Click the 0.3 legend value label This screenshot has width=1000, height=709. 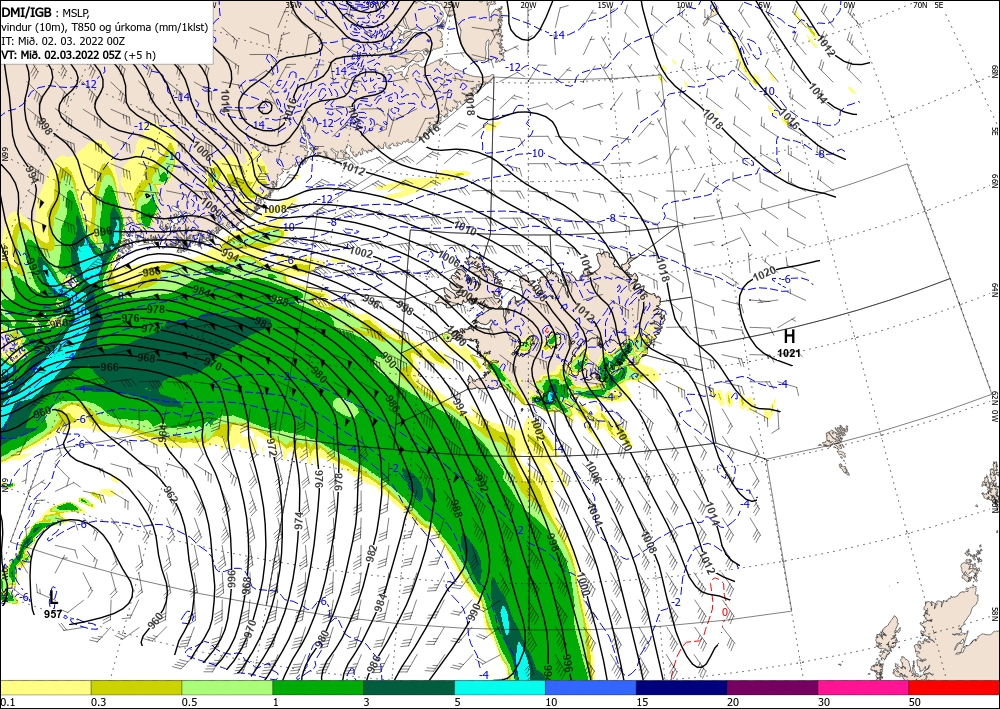click(x=98, y=702)
